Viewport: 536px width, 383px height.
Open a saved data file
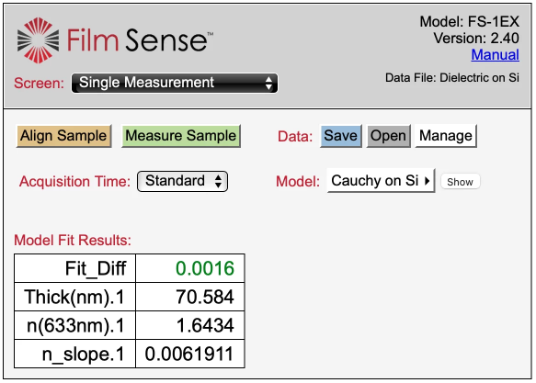(x=388, y=136)
